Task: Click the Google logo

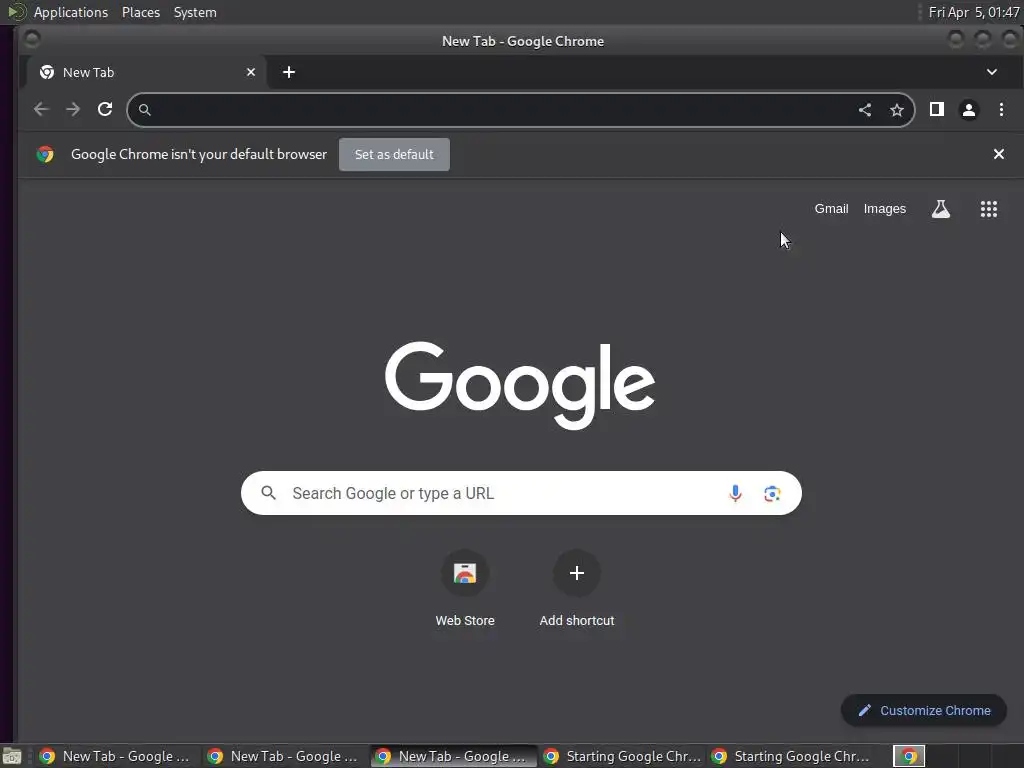Action: pyautogui.click(x=520, y=385)
